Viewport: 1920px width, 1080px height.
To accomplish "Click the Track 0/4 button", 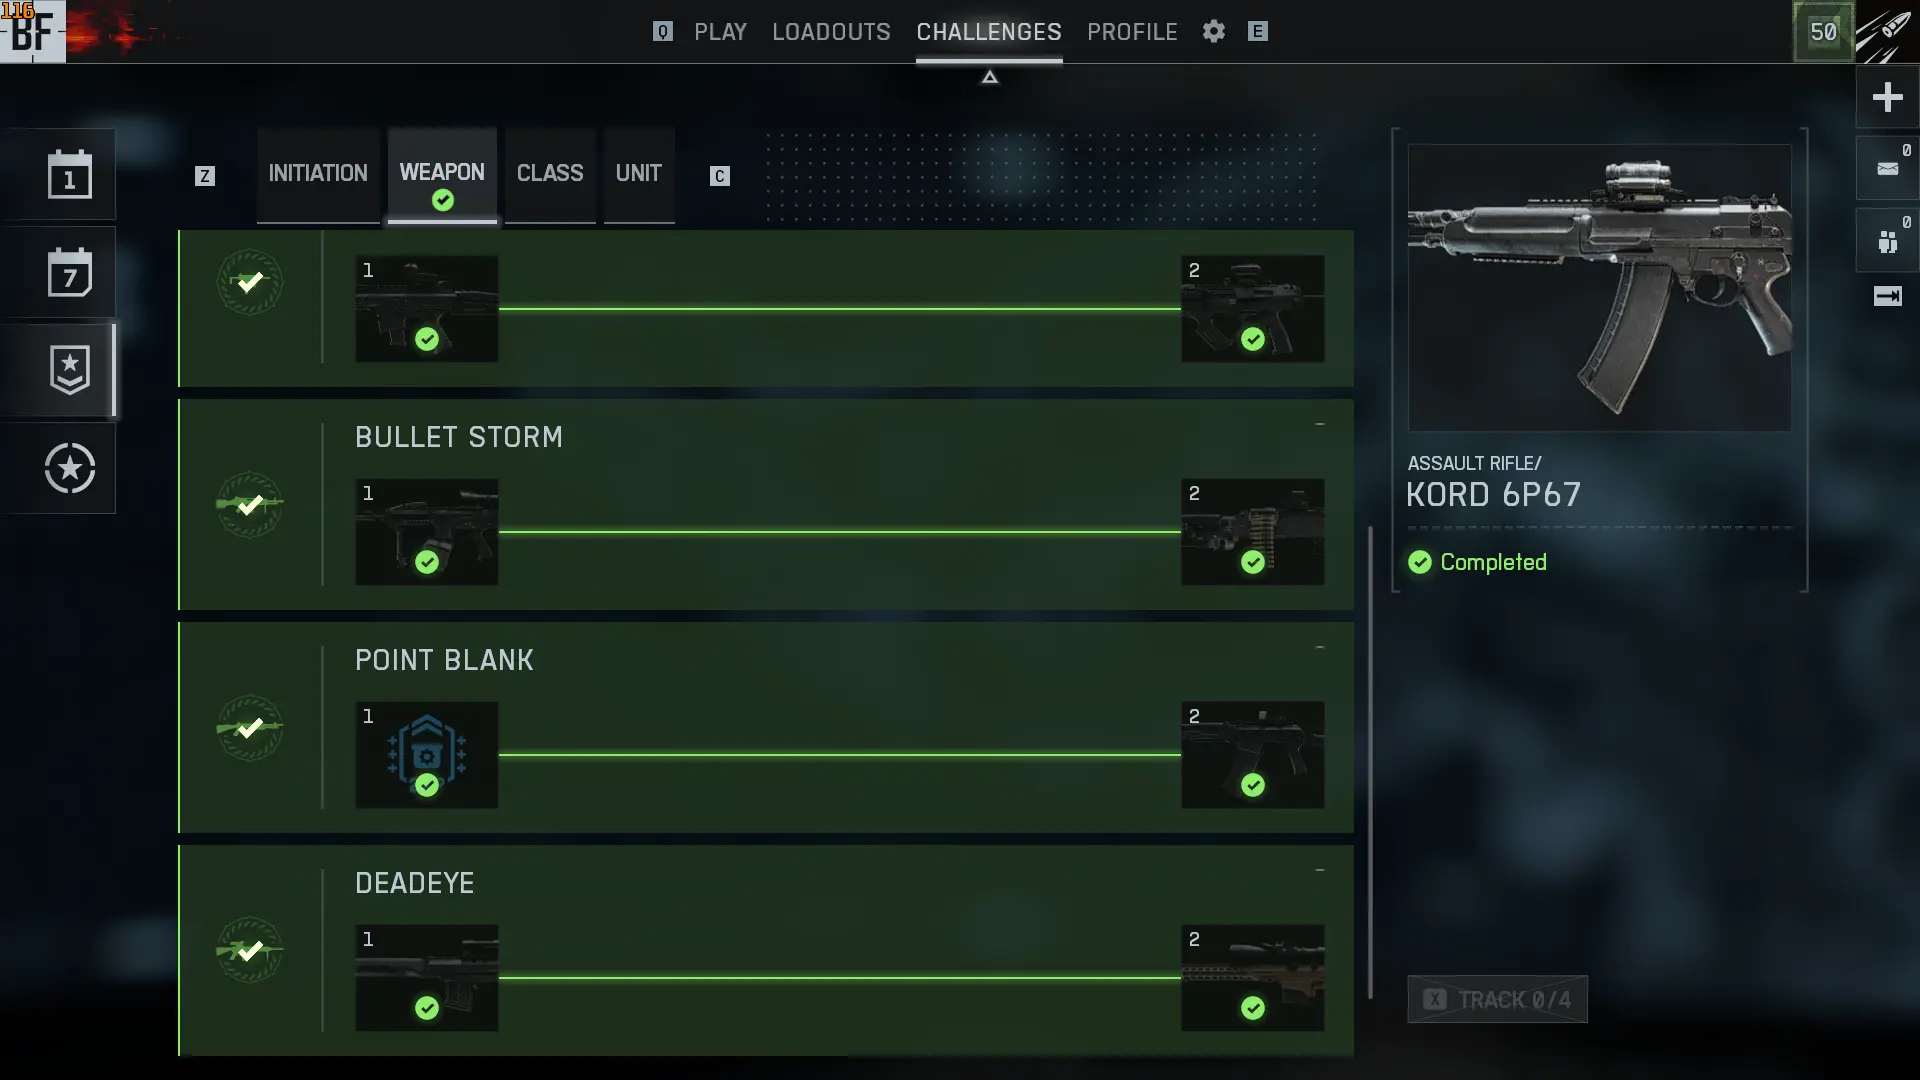I will (1497, 999).
